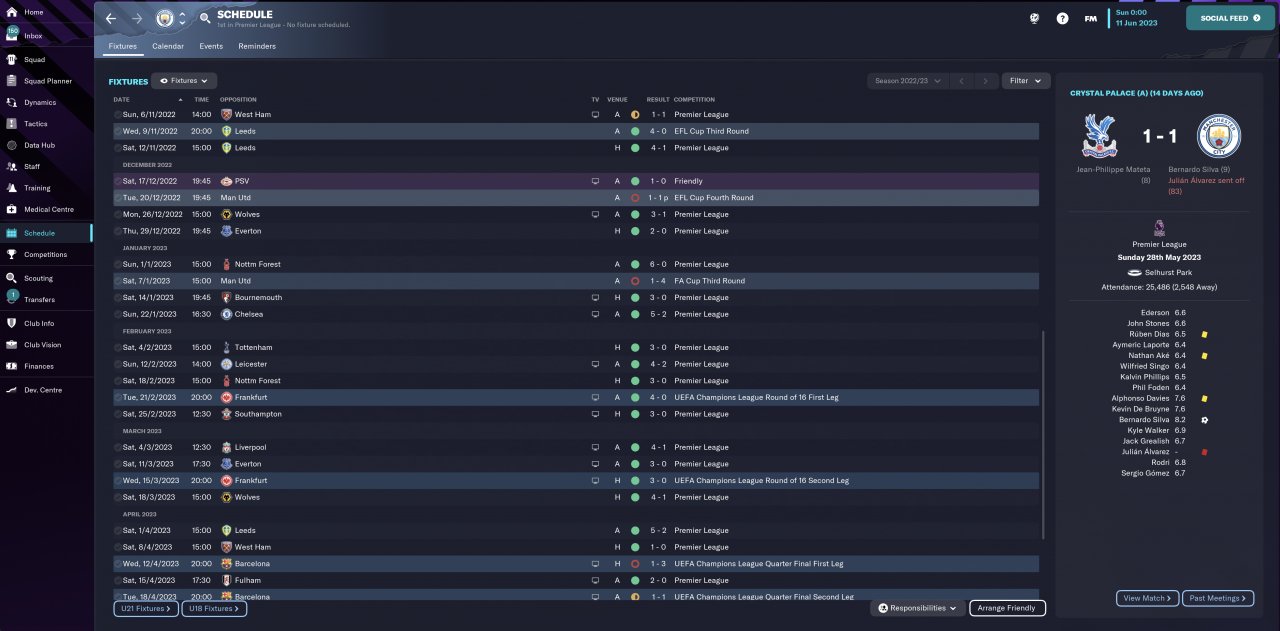This screenshot has height=631, width=1280.
Task: Open the Staff section
Action: point(45,166)
